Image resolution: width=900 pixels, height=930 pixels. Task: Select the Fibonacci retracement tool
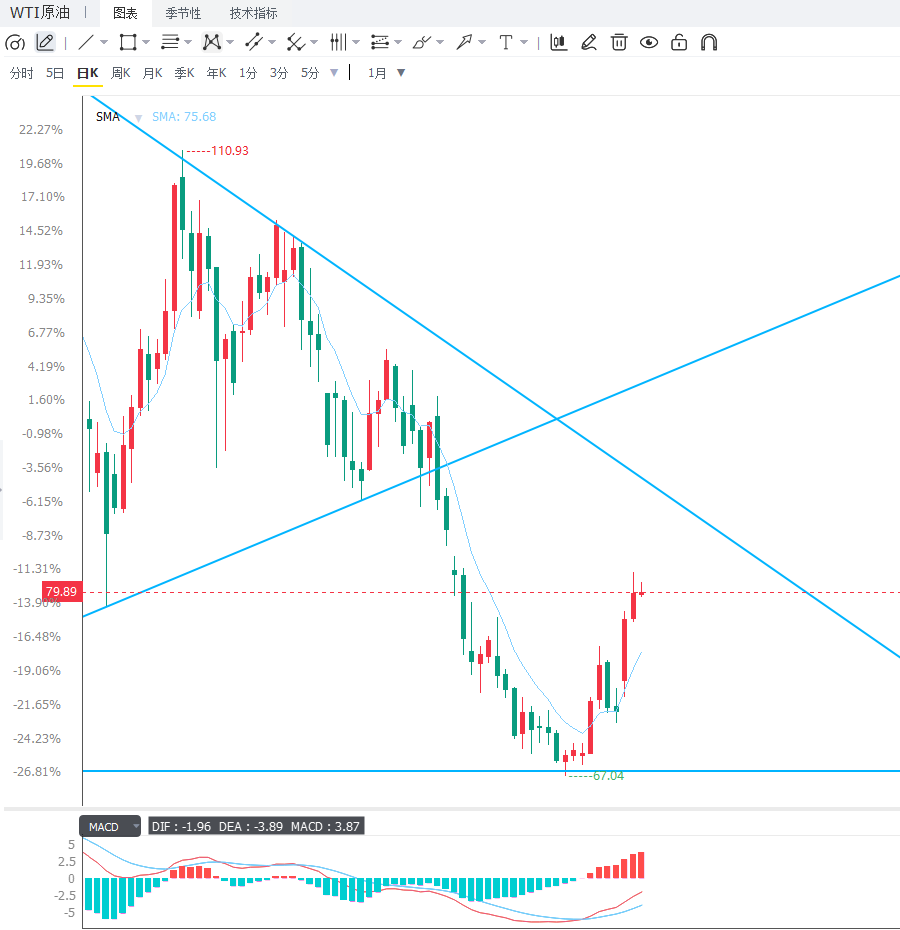point(380,43)
